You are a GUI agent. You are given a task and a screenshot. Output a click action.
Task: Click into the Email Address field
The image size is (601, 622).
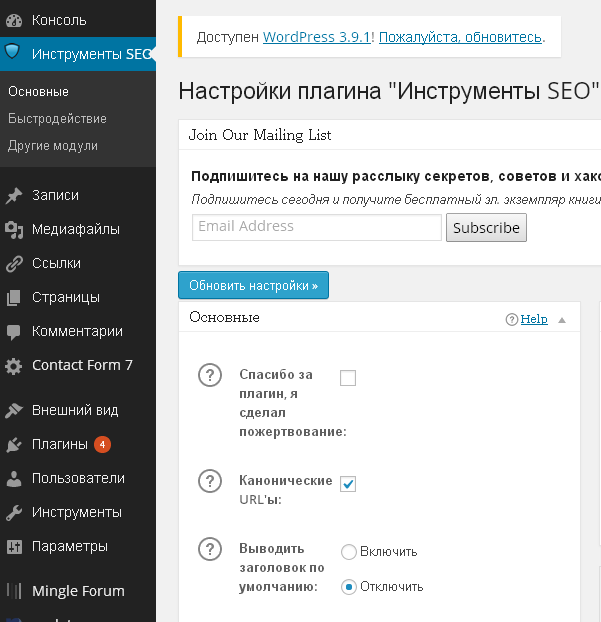pos(316,227)
